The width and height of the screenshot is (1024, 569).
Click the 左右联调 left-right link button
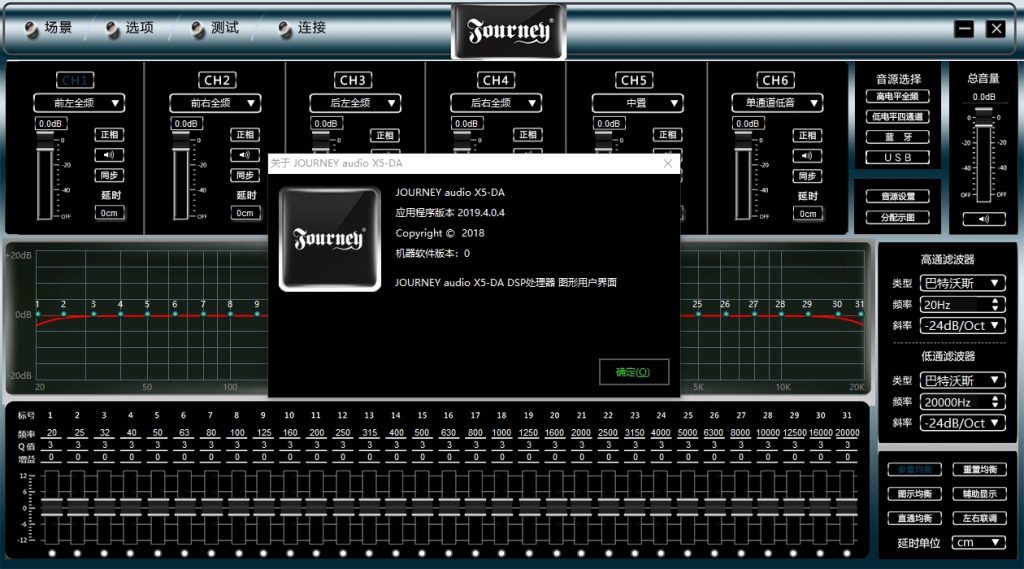(980, 518)
